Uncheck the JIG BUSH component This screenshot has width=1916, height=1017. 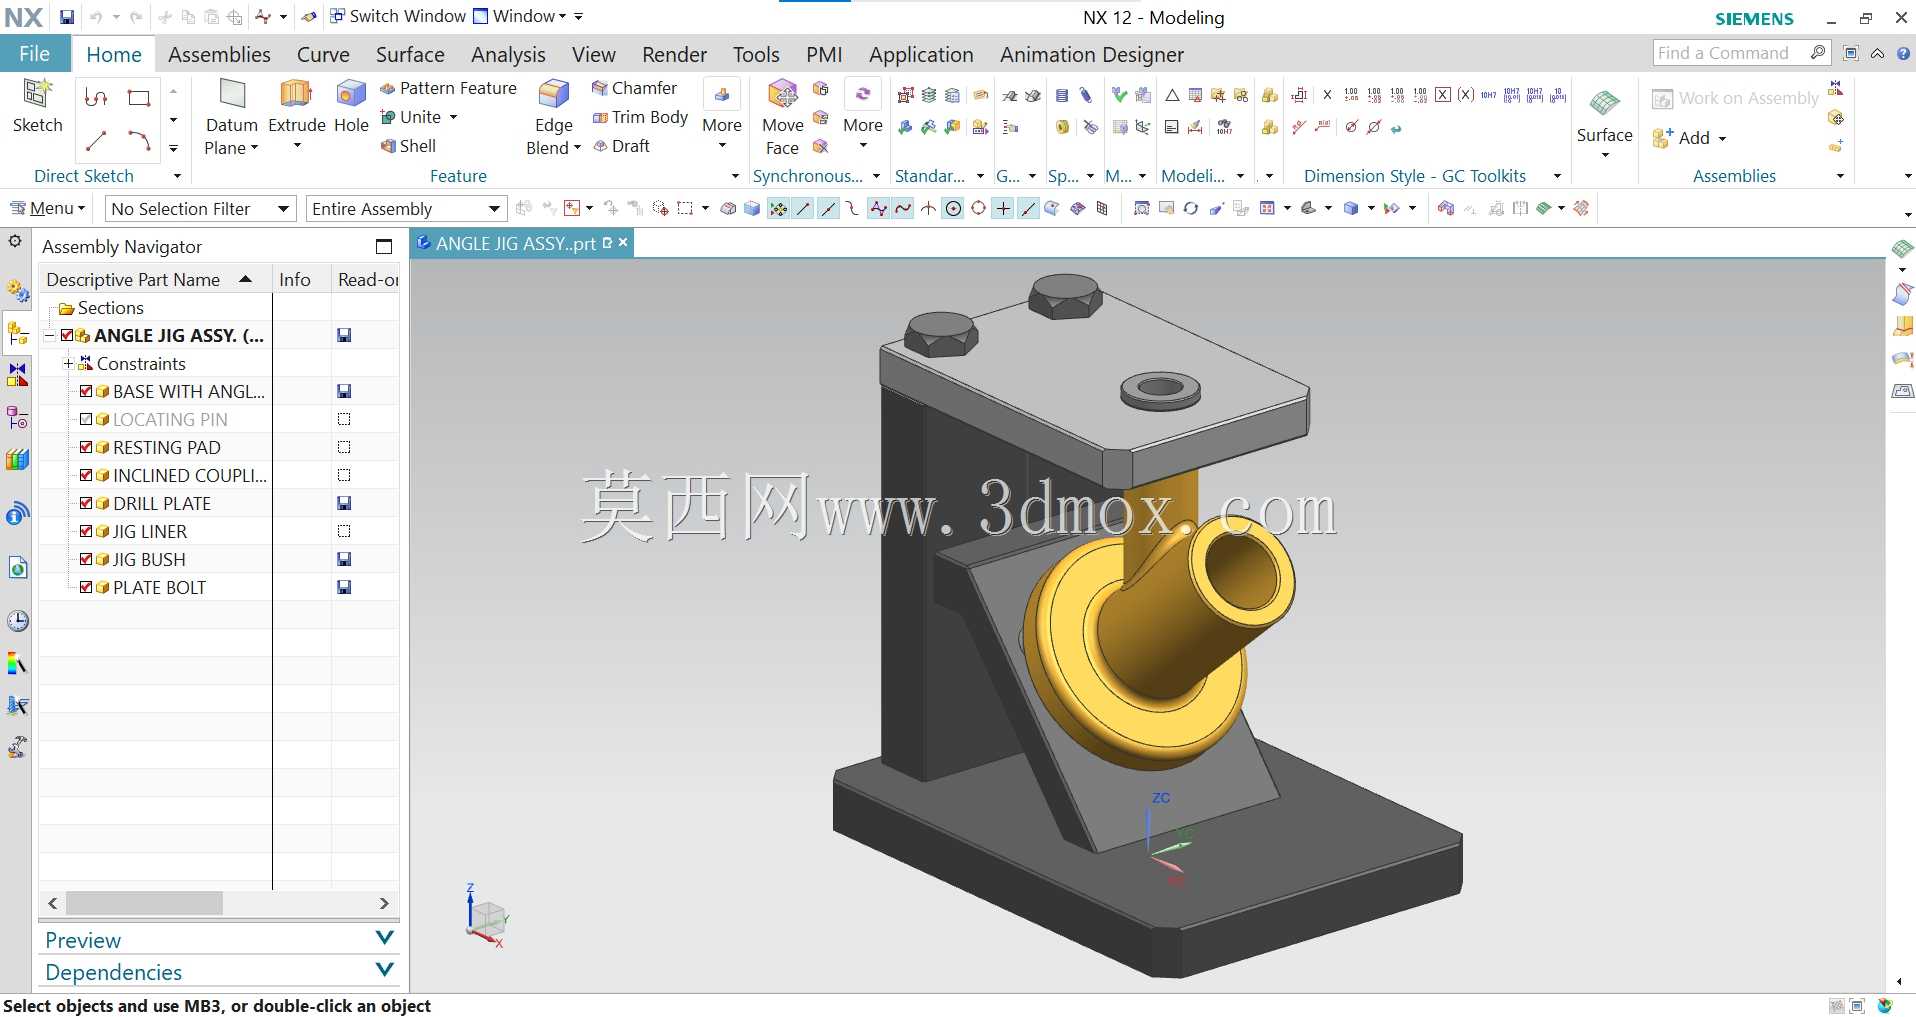(86, 559)
